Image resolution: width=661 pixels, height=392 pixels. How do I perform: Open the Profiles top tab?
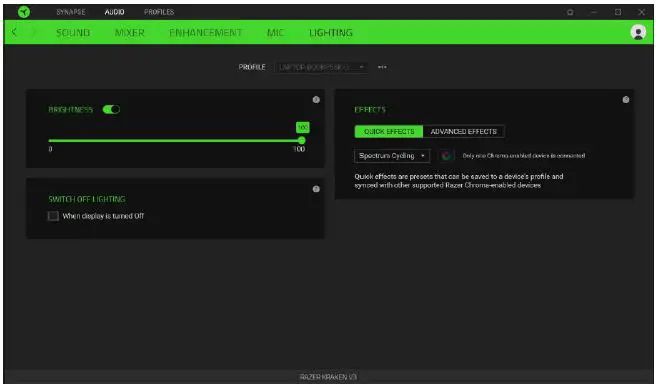click(159, 12)
